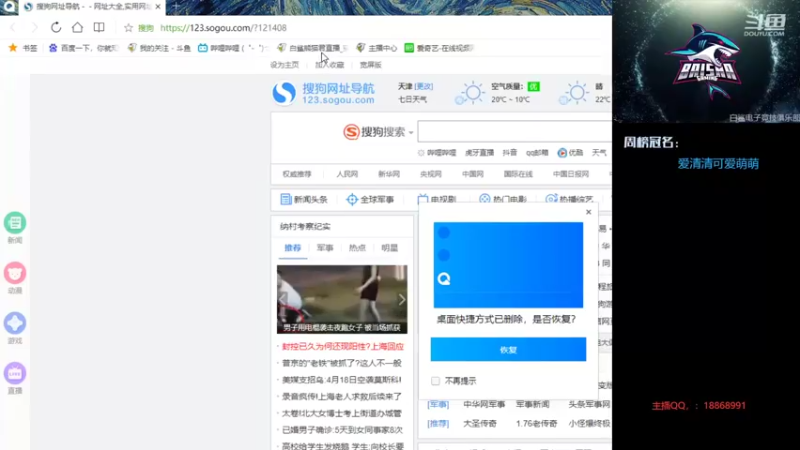Bookmark this page with the star icon
The width and height of the screenshot is (800, 450).
[x=129, y=28]
